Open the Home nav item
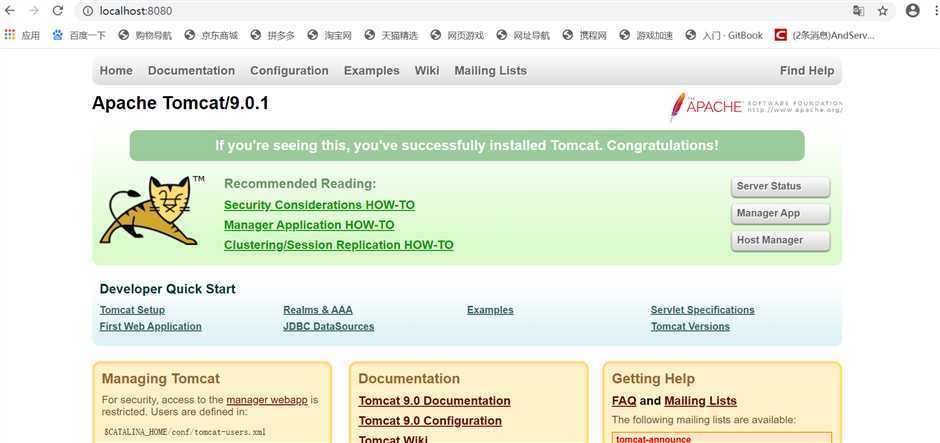Viewport: 940px width, 443px height. pyautogui.click(x=116, y=71)
